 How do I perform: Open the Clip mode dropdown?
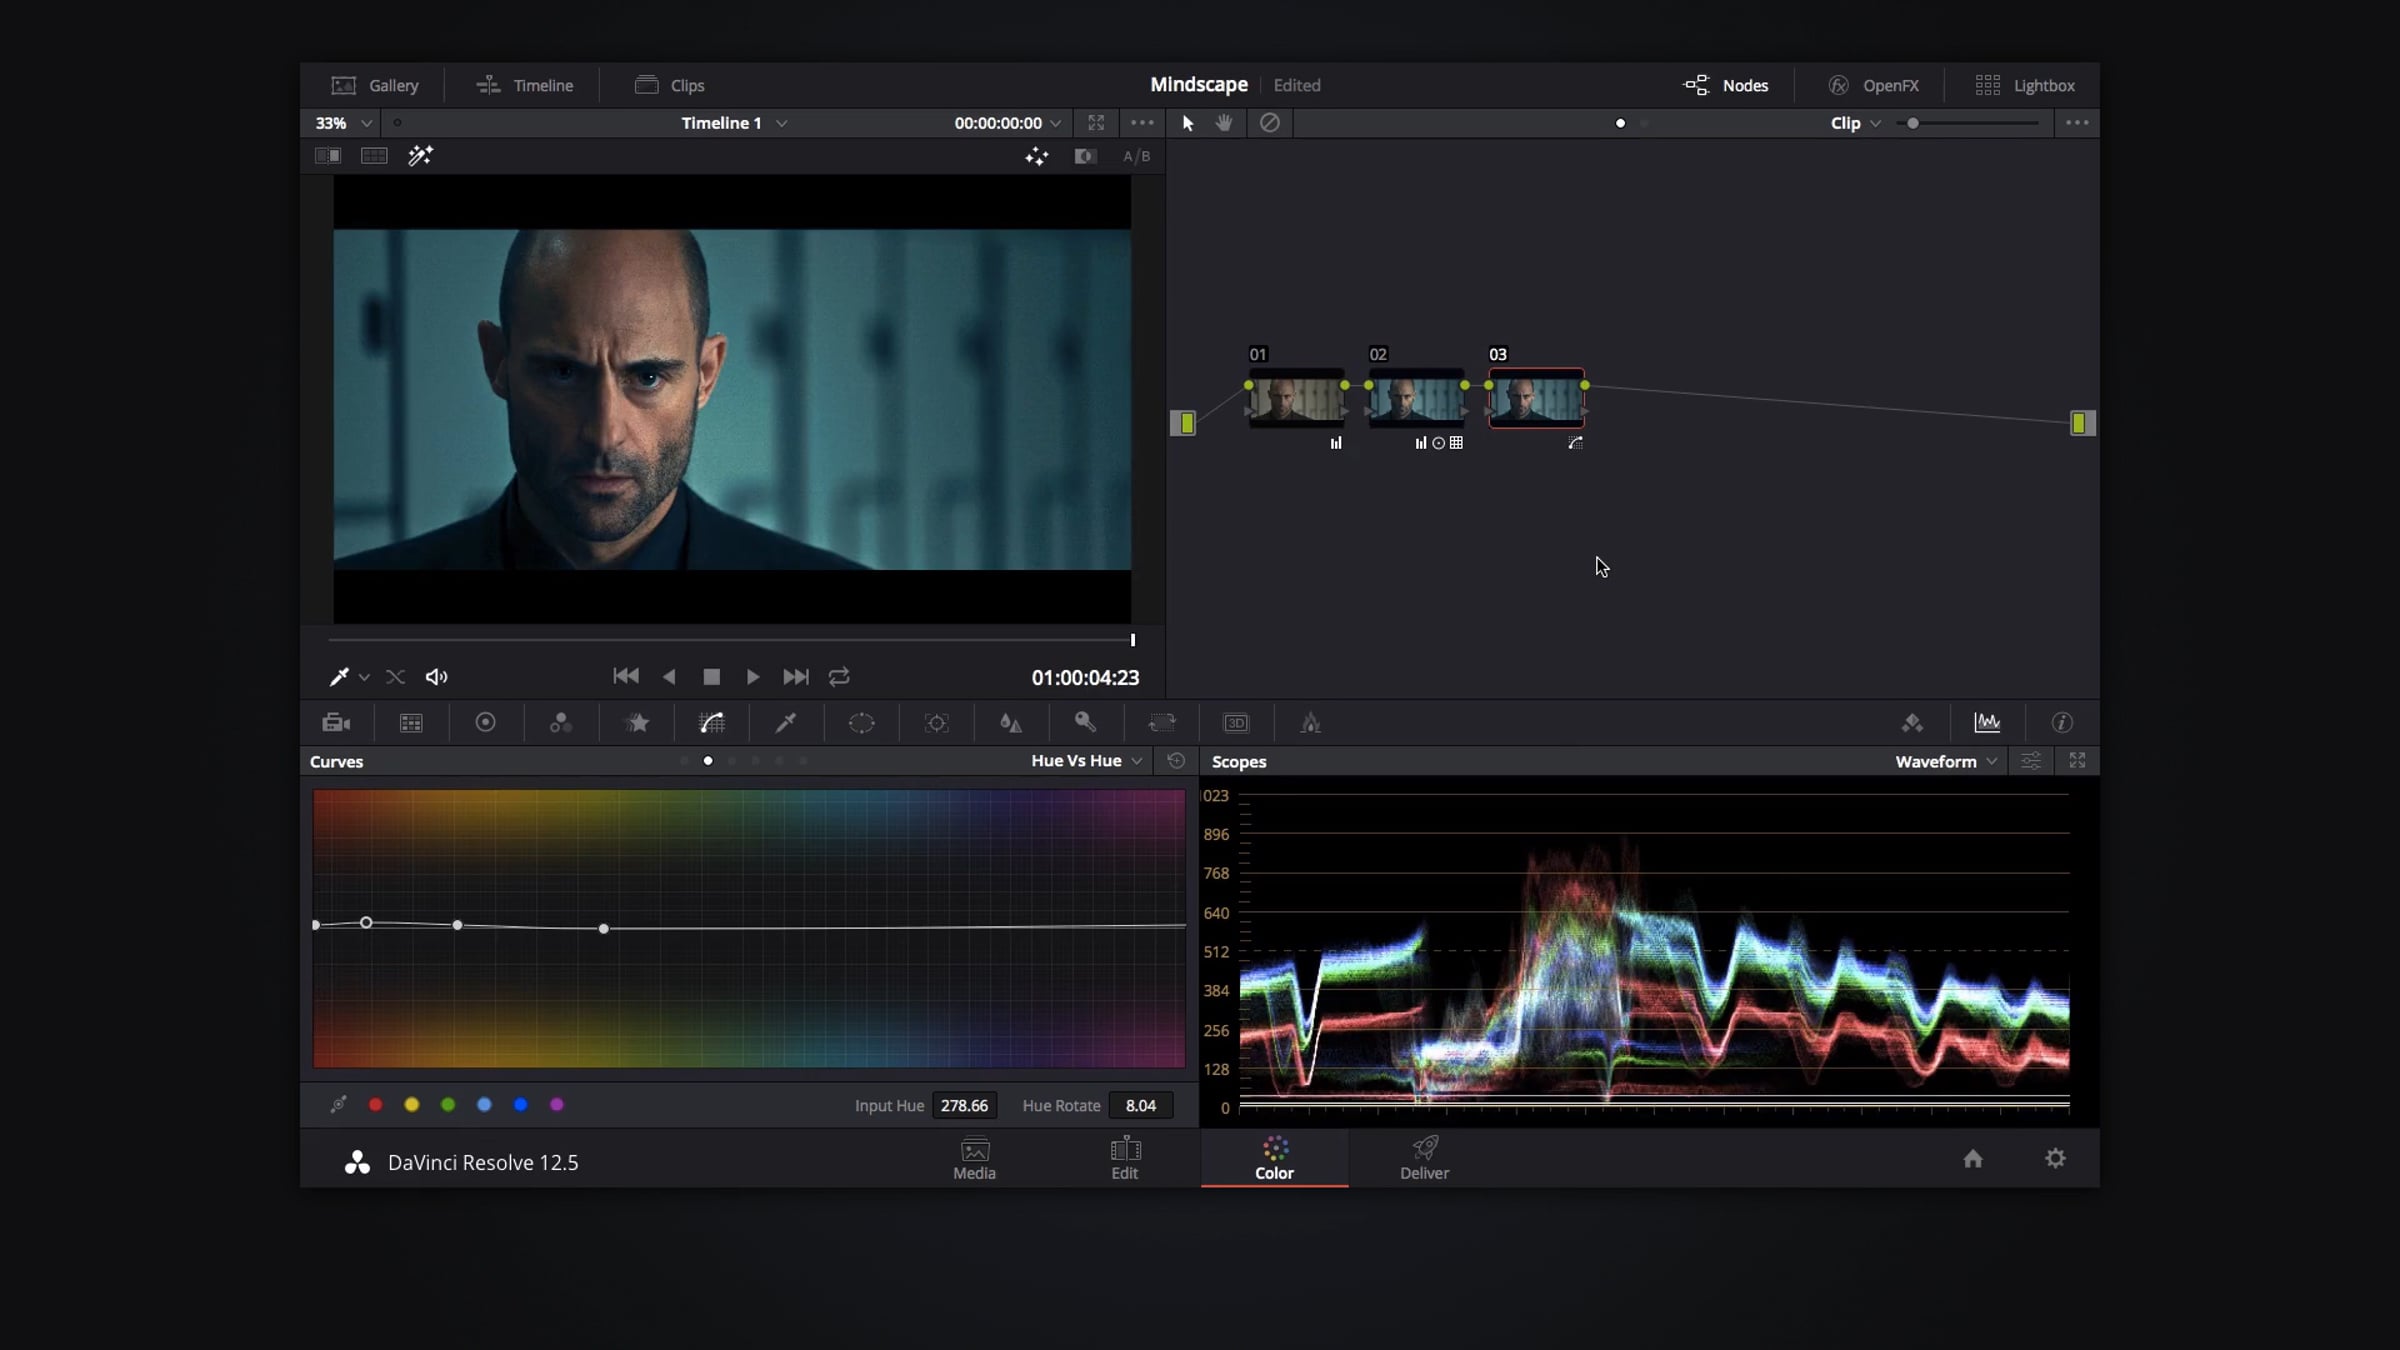point(1856,123)
